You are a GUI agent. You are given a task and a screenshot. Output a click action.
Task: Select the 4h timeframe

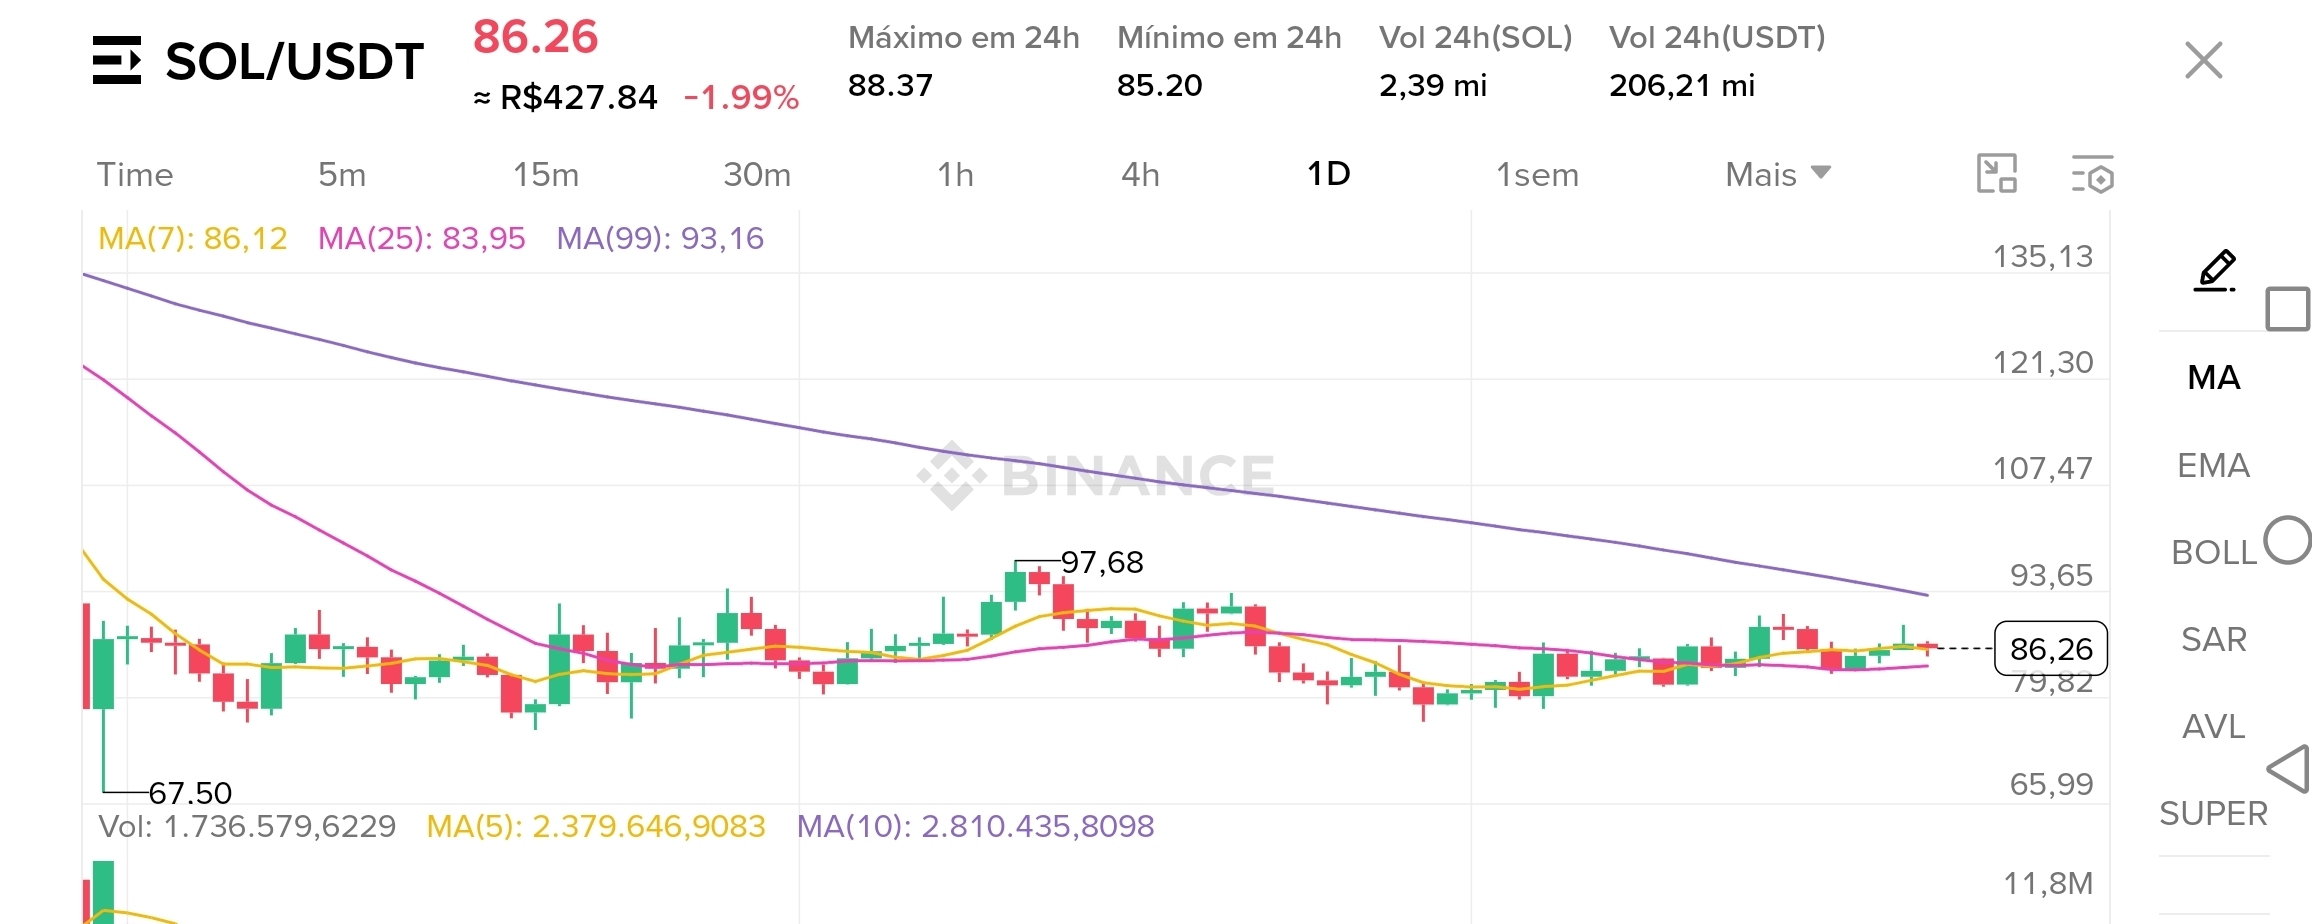tap(1140, 175)
